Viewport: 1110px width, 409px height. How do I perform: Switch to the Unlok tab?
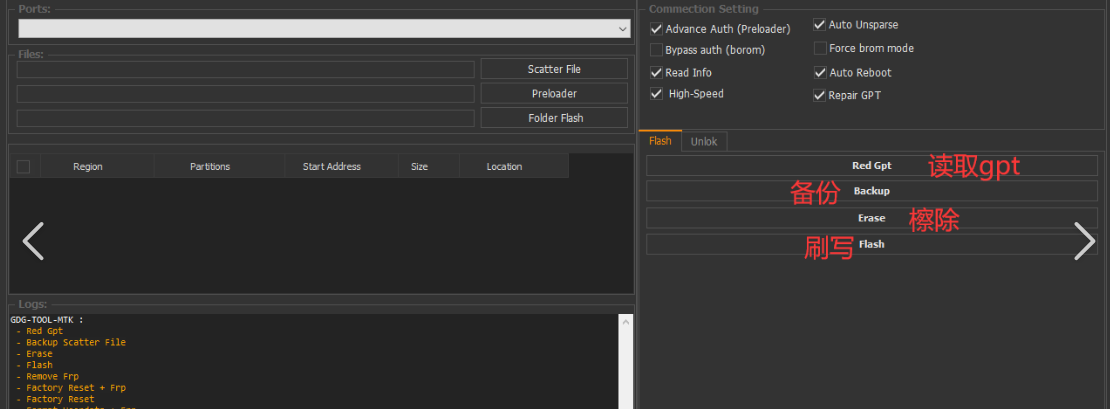point(704,142)
